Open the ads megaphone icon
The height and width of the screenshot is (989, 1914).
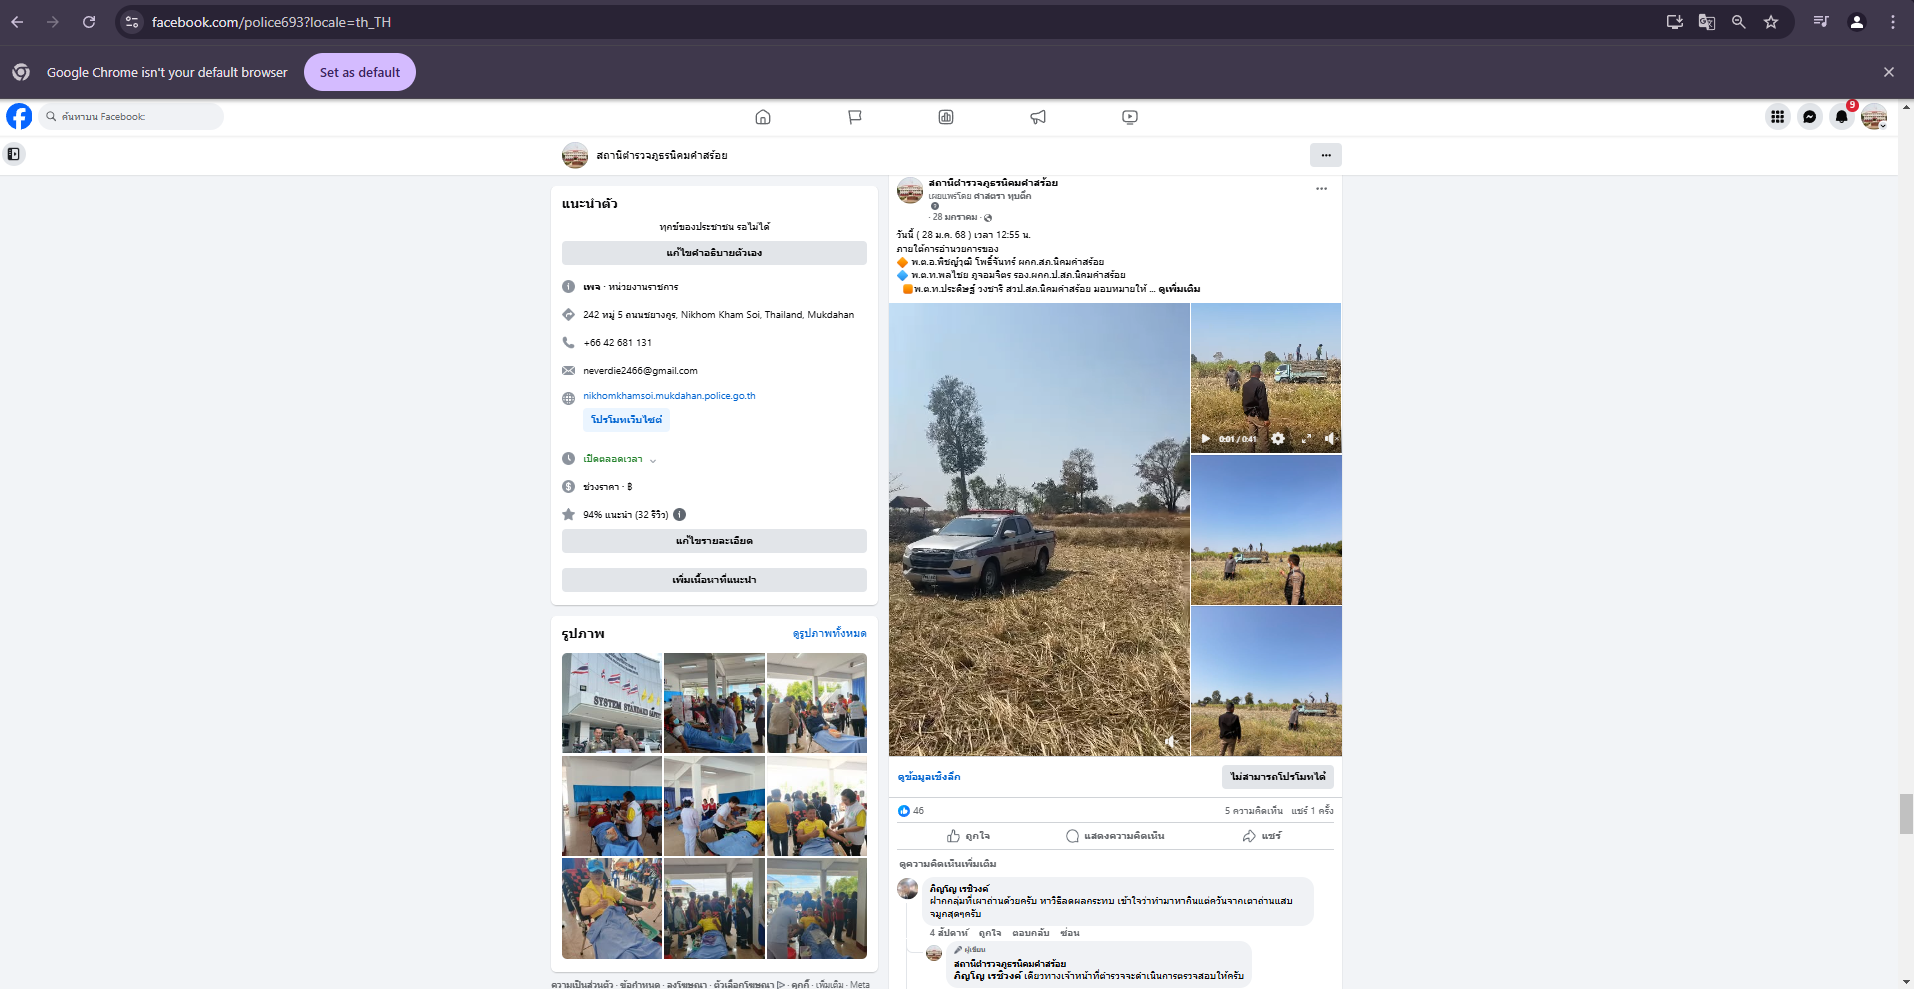1038,117
